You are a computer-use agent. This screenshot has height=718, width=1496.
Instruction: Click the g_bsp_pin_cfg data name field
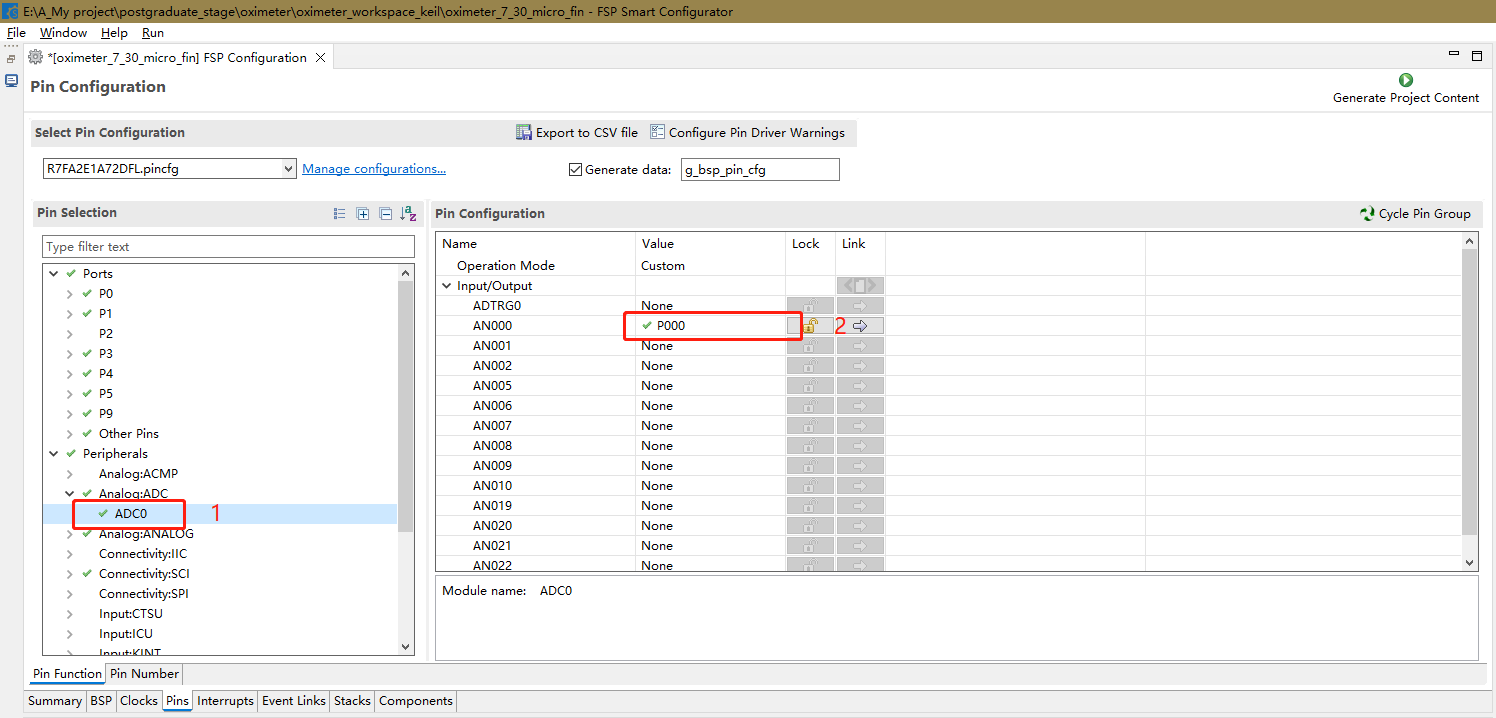coord(760,169)
